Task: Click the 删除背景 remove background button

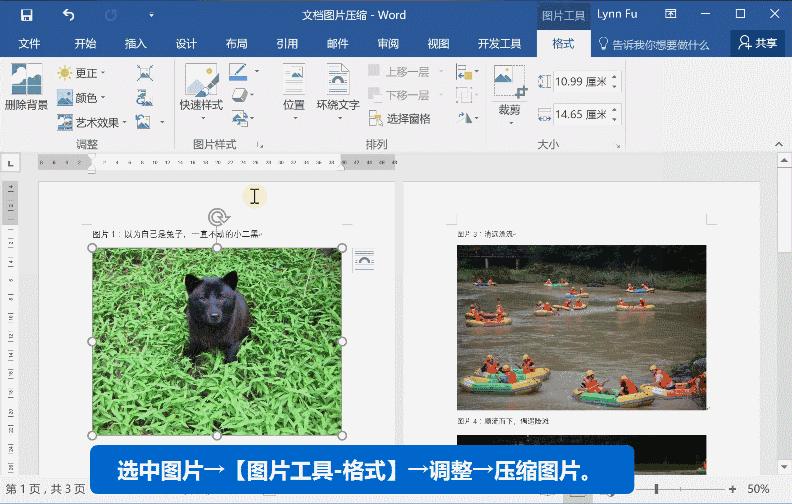Action: click(26, 86)
